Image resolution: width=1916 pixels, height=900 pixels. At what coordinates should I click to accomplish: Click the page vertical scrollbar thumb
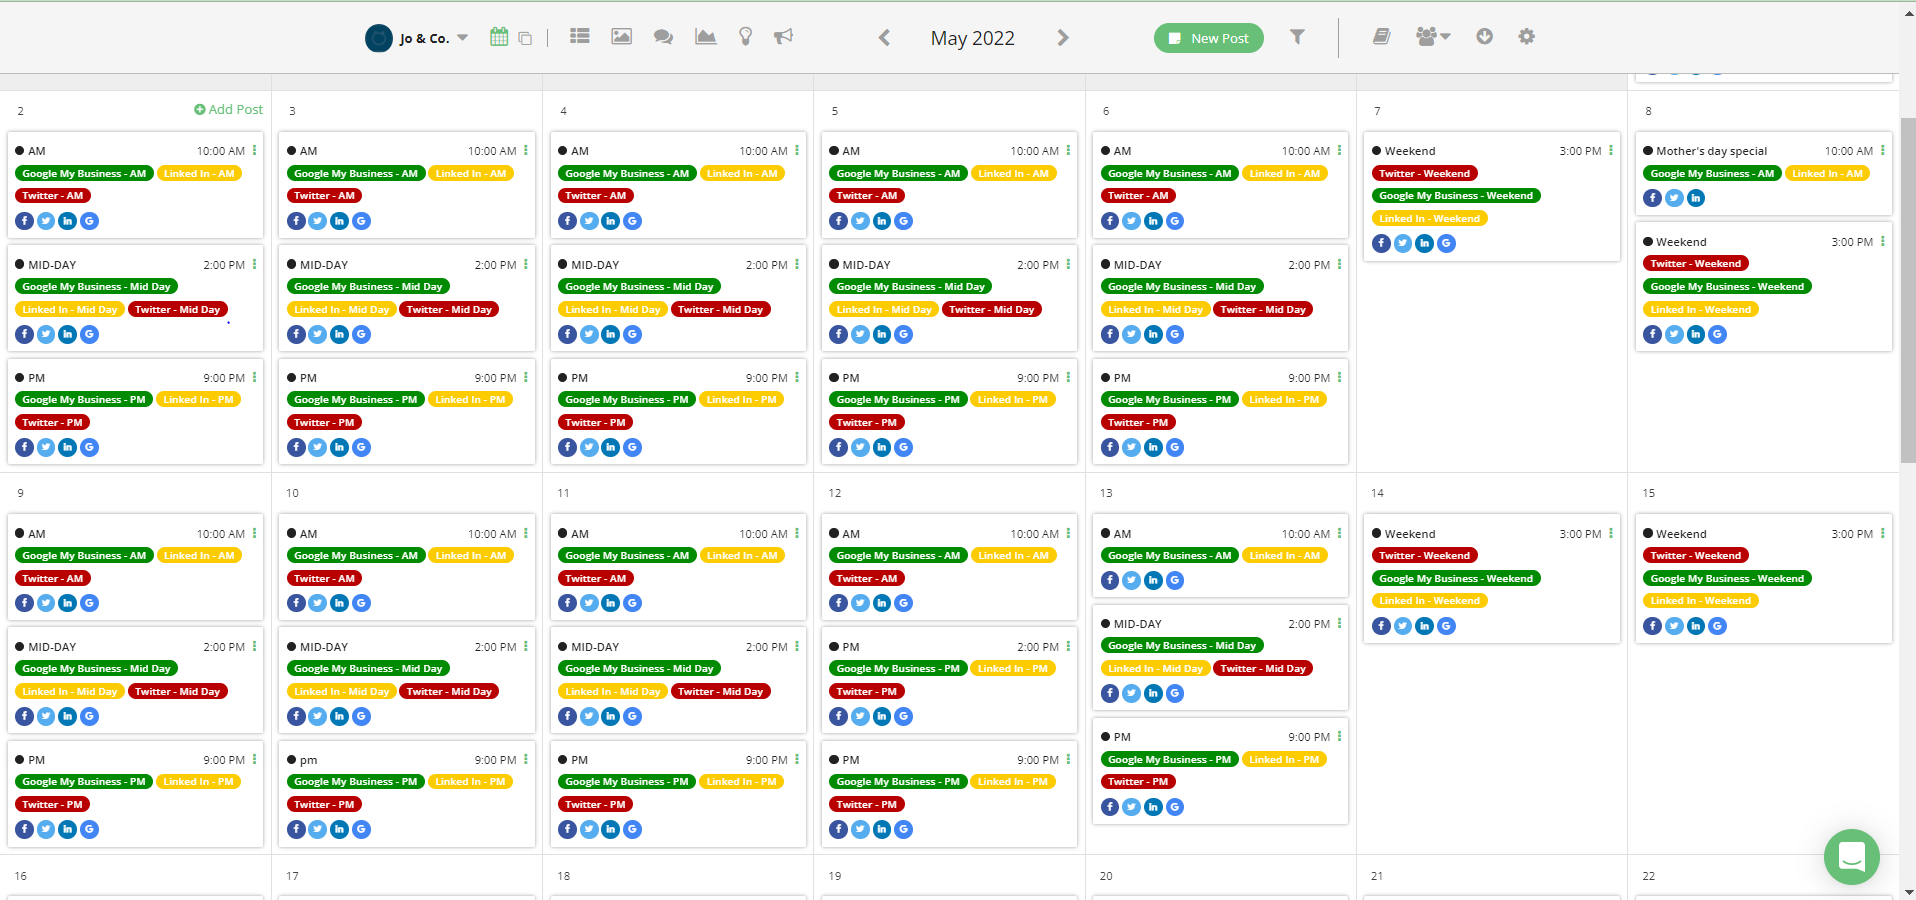[1908, 290]
